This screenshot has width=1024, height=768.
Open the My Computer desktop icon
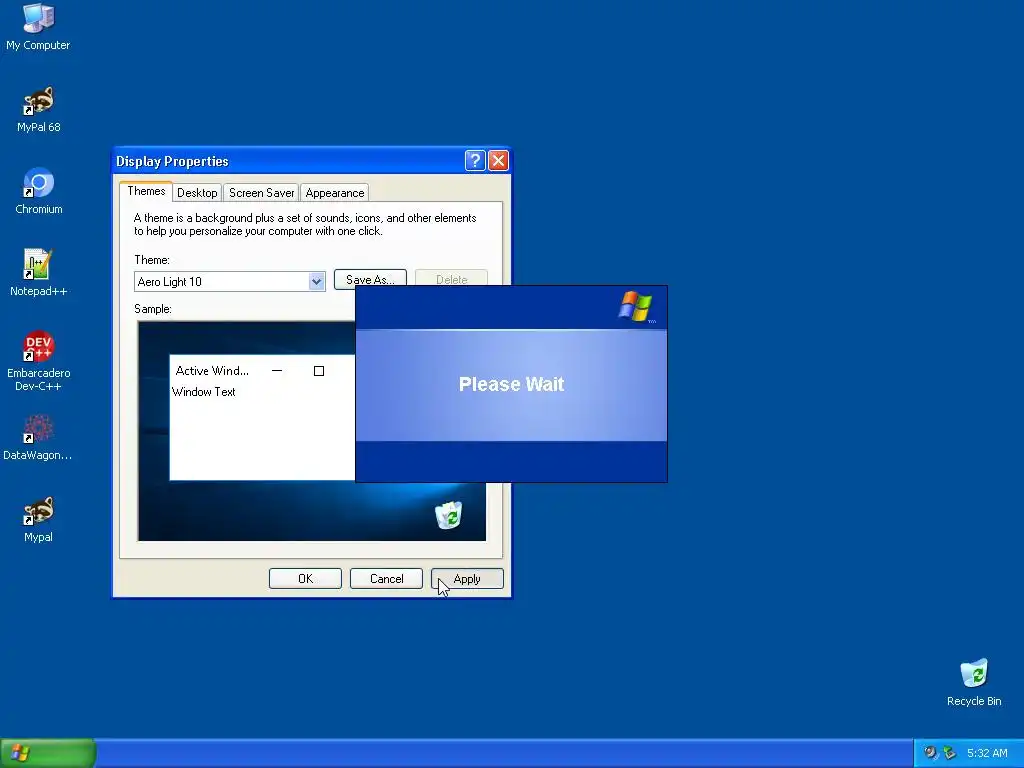[x=38, y=26]
